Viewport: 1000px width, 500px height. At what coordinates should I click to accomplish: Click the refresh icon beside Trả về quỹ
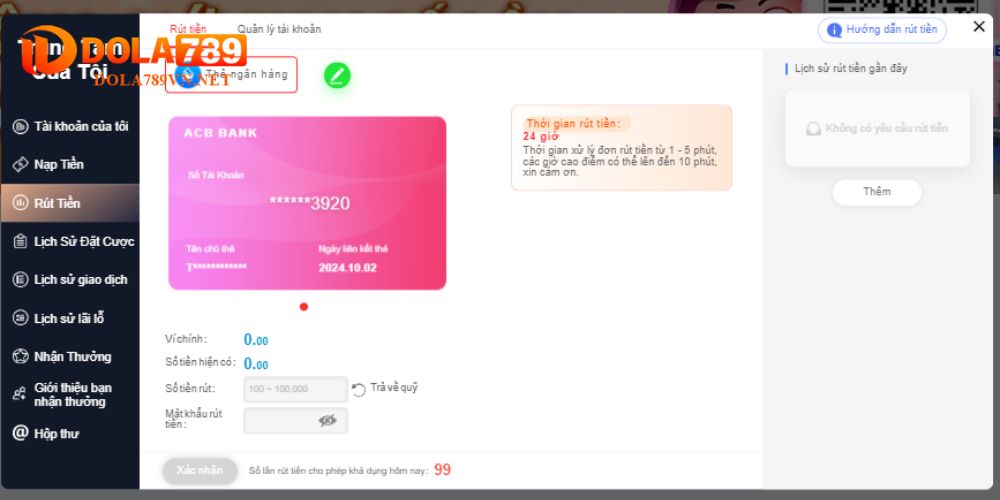pyautogui.click(x=359, y=390)
